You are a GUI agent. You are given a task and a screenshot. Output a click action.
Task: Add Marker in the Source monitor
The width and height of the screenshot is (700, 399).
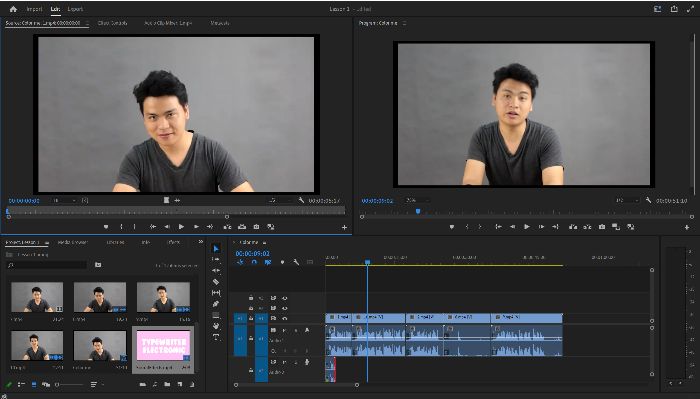coord(106,227)
